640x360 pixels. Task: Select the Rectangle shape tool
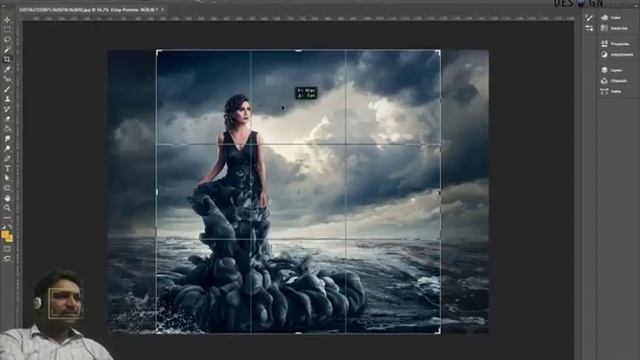[x=7, y=188]
